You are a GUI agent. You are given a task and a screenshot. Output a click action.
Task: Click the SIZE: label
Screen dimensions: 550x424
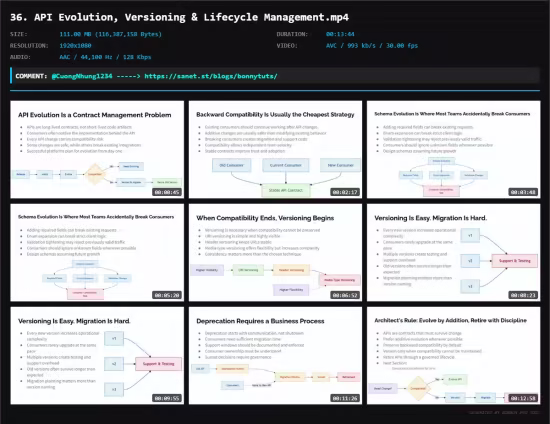coord(19,34)
